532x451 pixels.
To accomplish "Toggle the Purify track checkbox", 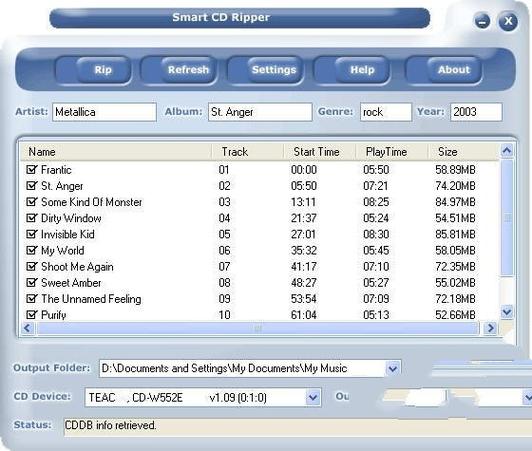I will 31,315.
